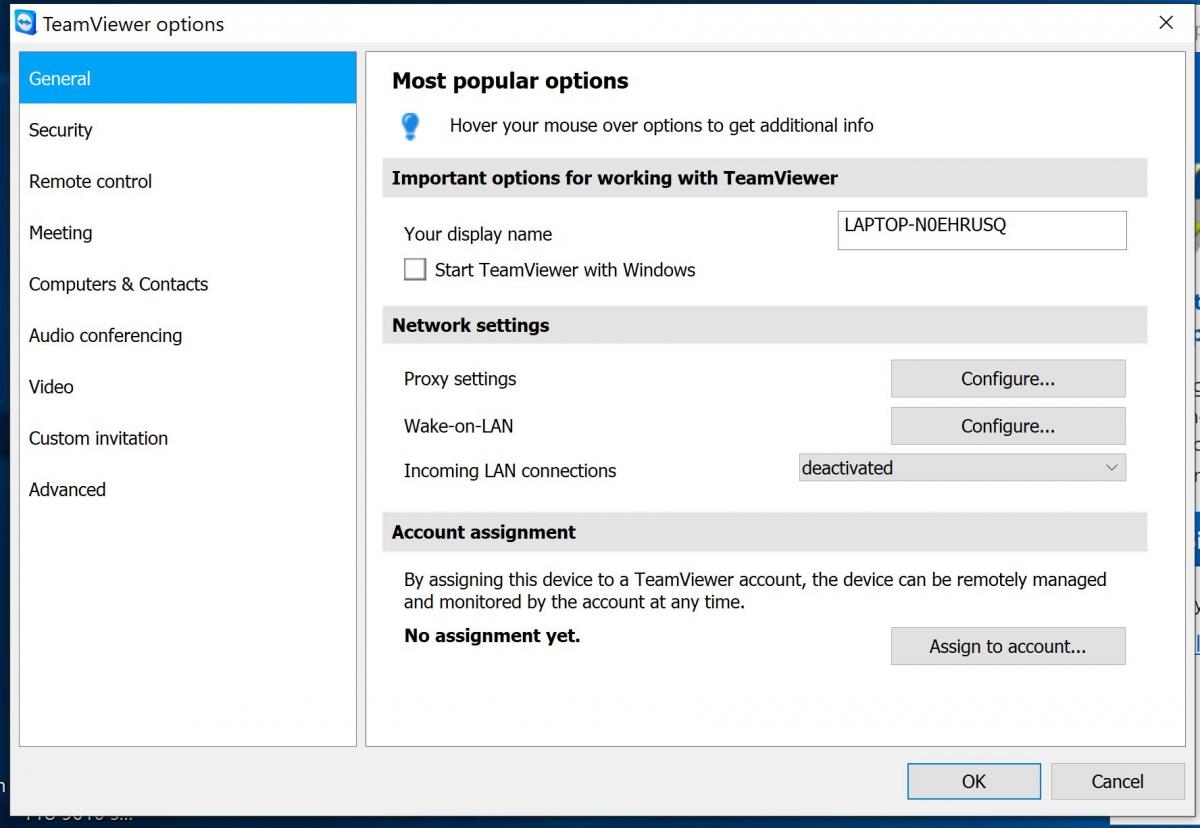Enable Start TeamViewer with Windows checkbox
The image size is (1200, 828).
coord(415,270)
